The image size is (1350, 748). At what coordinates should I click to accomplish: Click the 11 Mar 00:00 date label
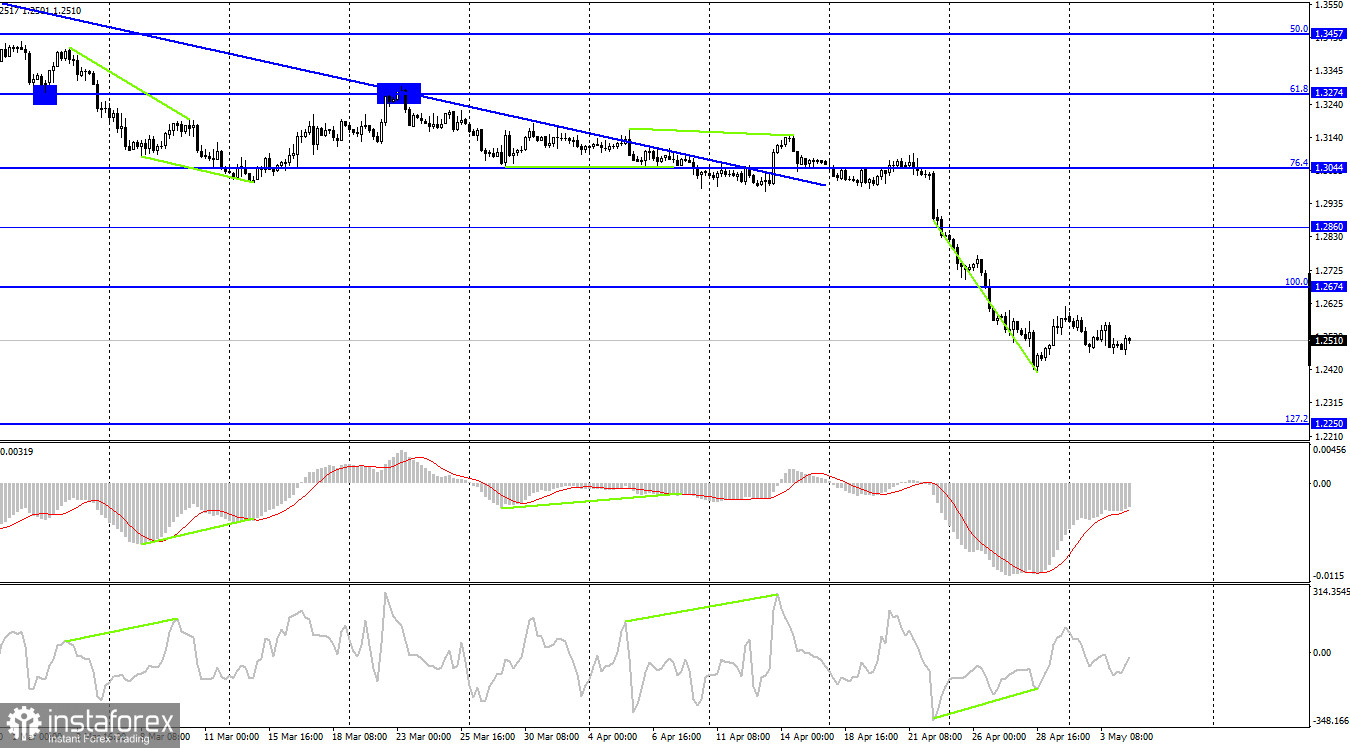[x=231, y=736]
